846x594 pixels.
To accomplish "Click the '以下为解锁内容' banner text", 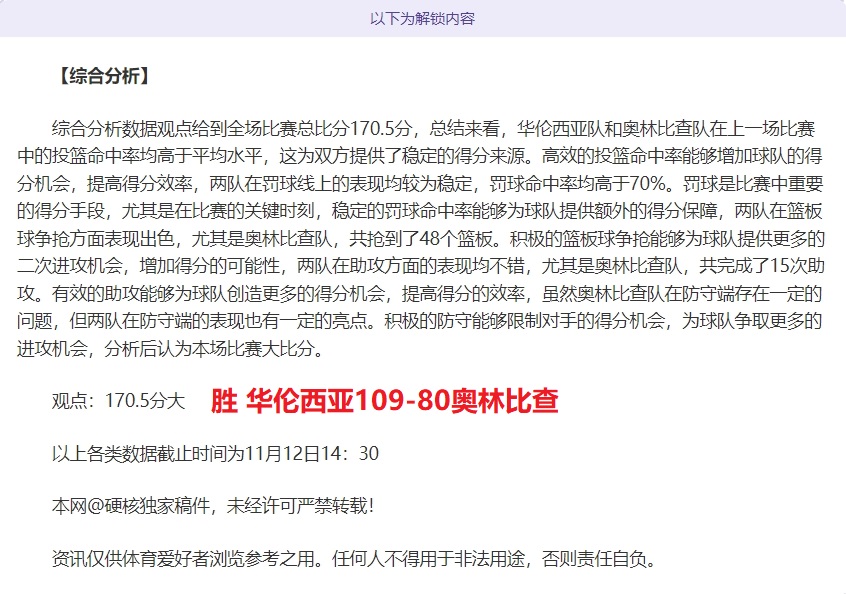I will 422,19.
